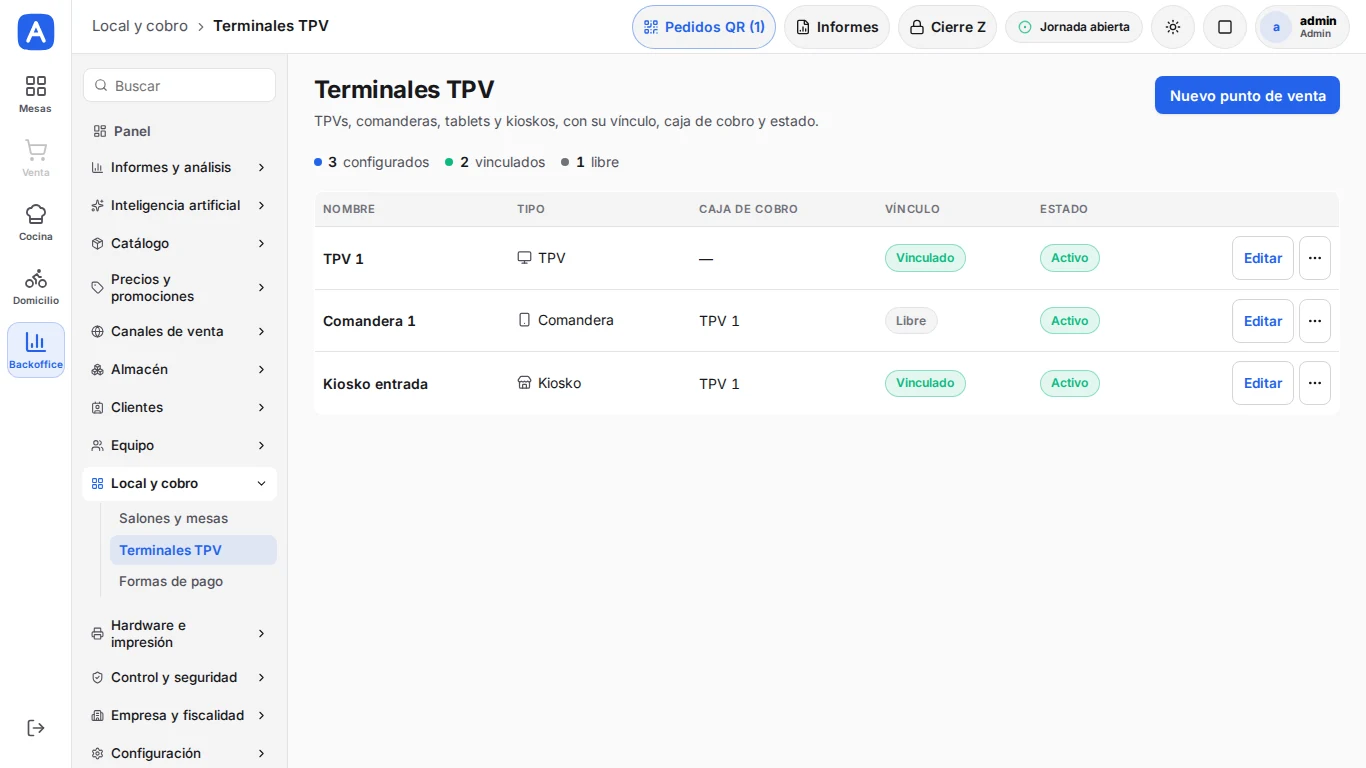Open Pedidos QR (1)
This screenshot has width=1366, height=768.
click(x=704, y=27)
